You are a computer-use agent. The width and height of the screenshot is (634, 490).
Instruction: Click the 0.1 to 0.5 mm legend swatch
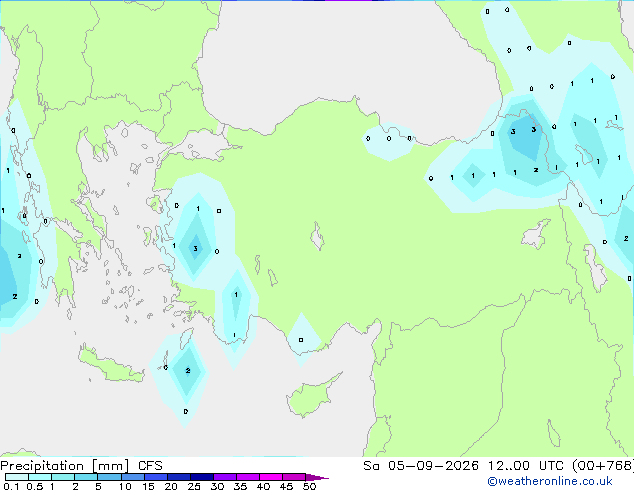(17, 477)
